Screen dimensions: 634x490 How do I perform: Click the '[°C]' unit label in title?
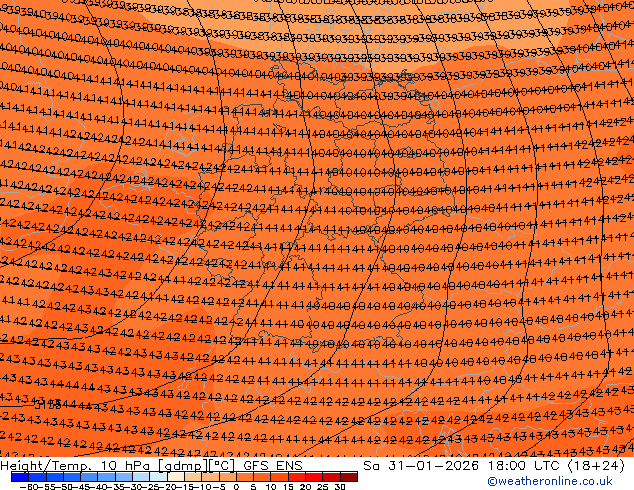point(222,466)
